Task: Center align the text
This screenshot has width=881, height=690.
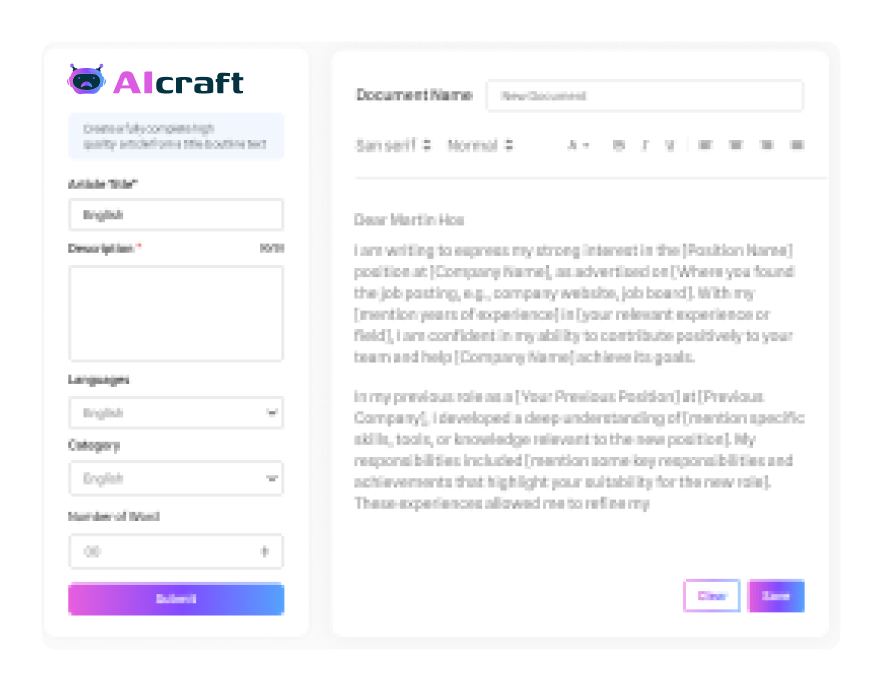Action: (736, 146)
